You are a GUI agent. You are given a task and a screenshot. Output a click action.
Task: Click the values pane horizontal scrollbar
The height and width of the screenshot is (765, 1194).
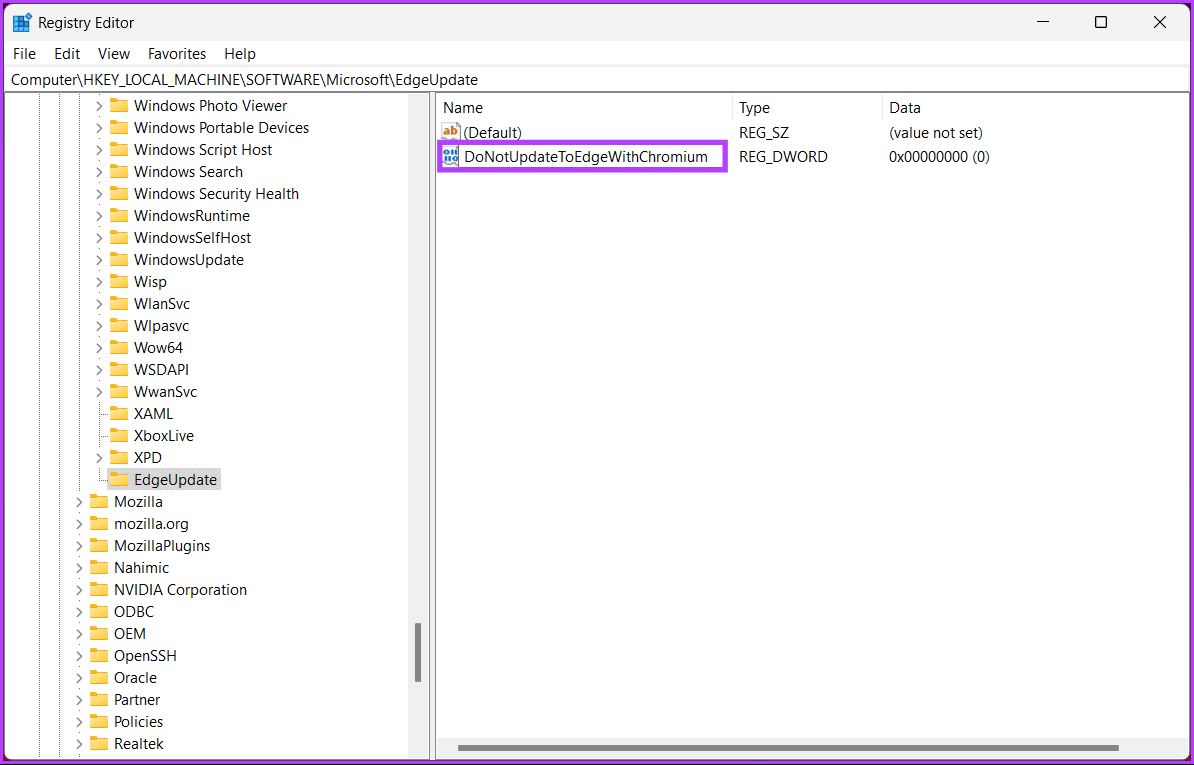point(788,747)
